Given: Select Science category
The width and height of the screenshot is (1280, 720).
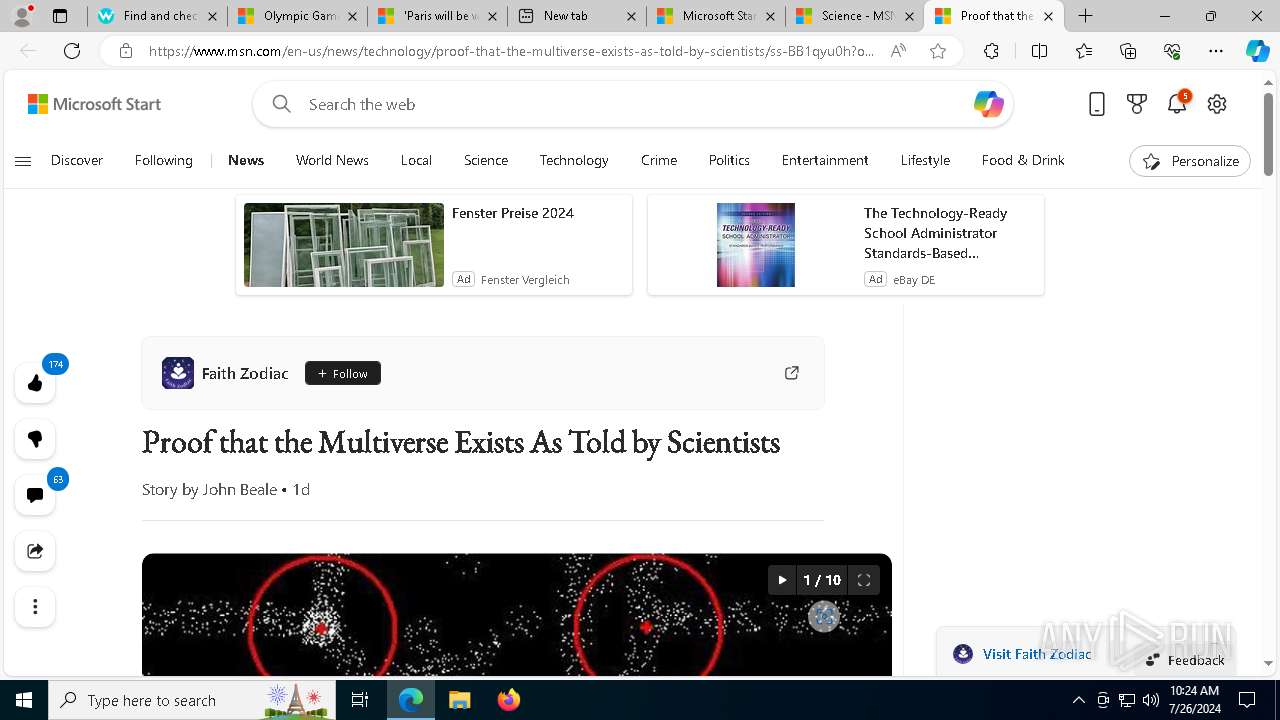Looking at the screenshot, I should pos(486,160).
